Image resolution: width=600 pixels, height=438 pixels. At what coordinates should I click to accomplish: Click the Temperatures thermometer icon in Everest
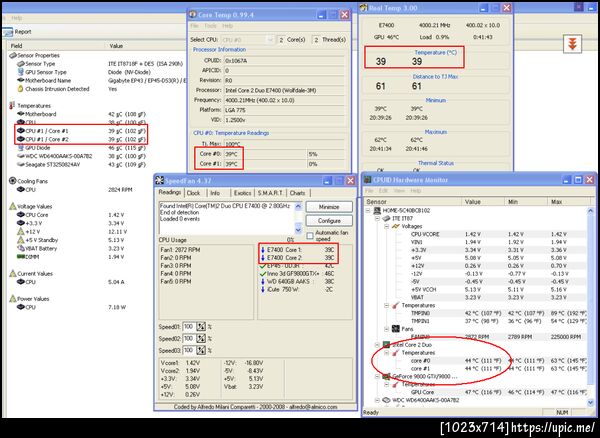12,106
